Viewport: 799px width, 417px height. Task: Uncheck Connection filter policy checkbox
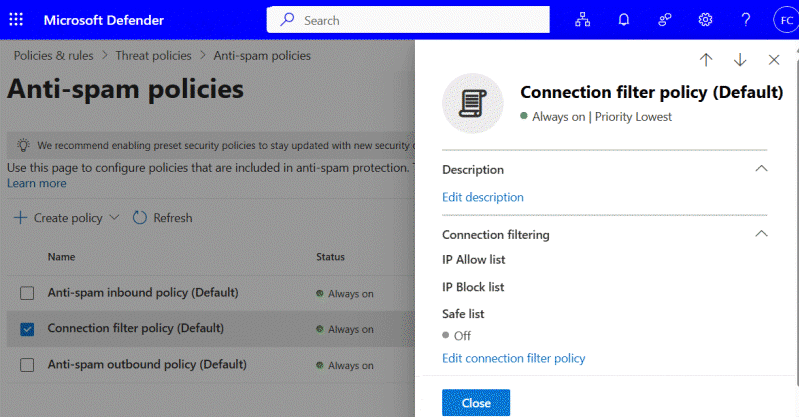pos(27,329)
